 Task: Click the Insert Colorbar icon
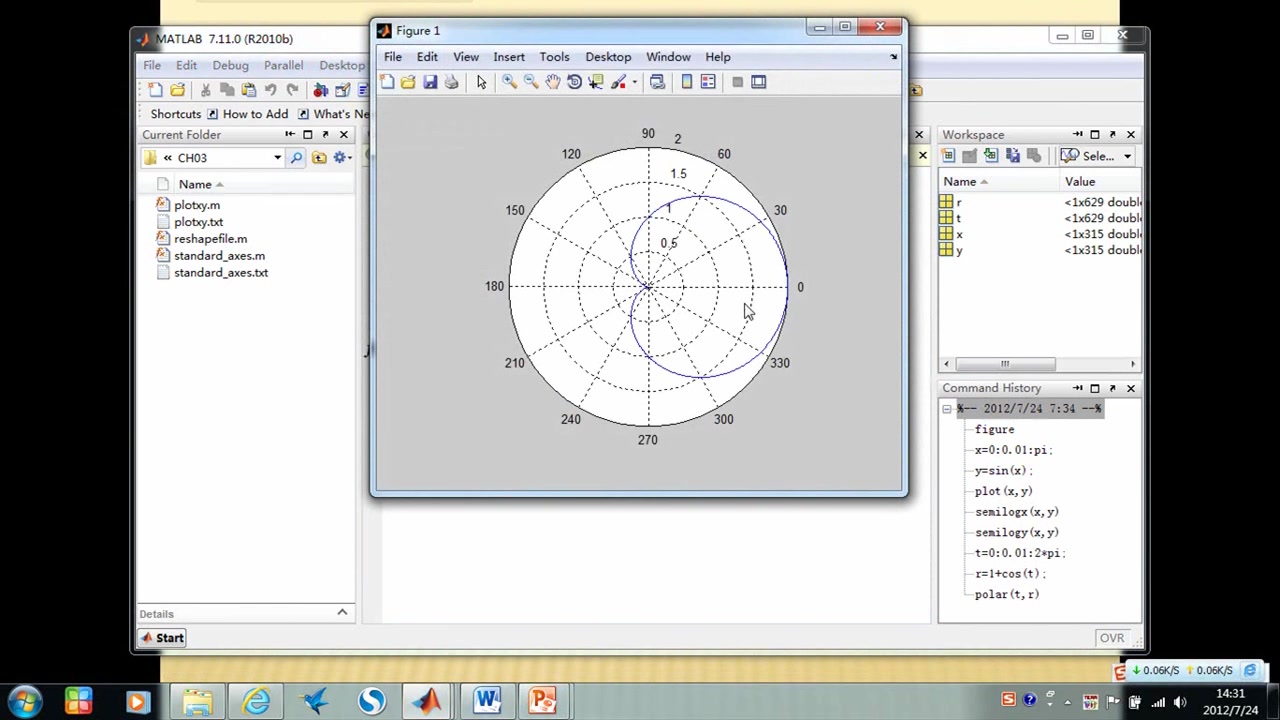(x=686, y=82)
